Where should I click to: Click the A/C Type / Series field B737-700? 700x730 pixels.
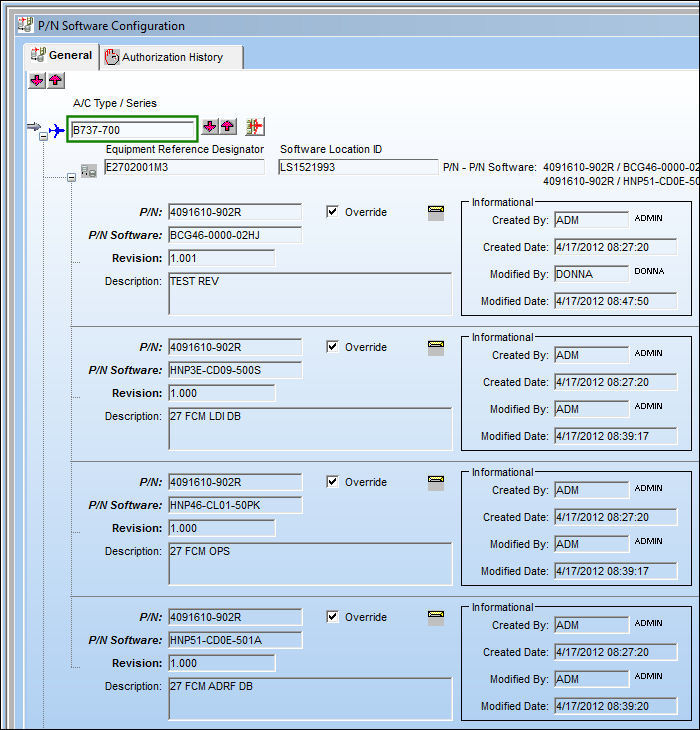pyautogui.click(x=132, y=129)
